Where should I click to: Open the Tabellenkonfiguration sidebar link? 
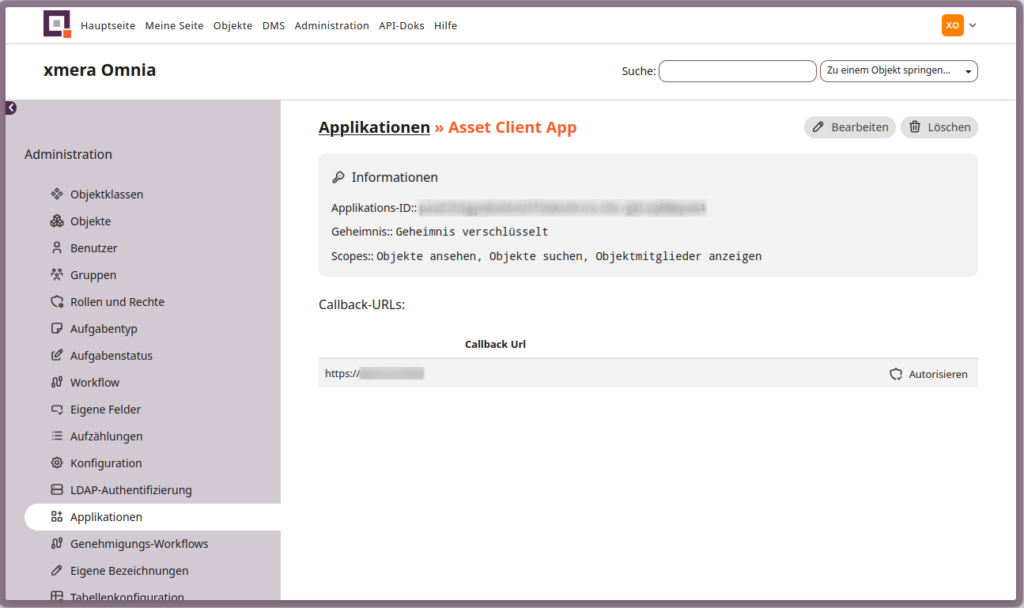click(x=127, y=596)
